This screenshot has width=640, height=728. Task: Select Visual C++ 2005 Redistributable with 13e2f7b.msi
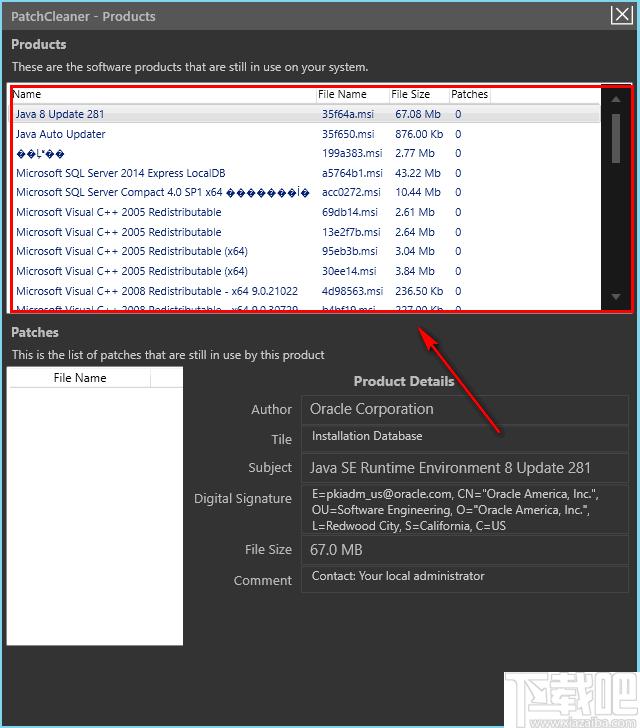coord(305,232)
